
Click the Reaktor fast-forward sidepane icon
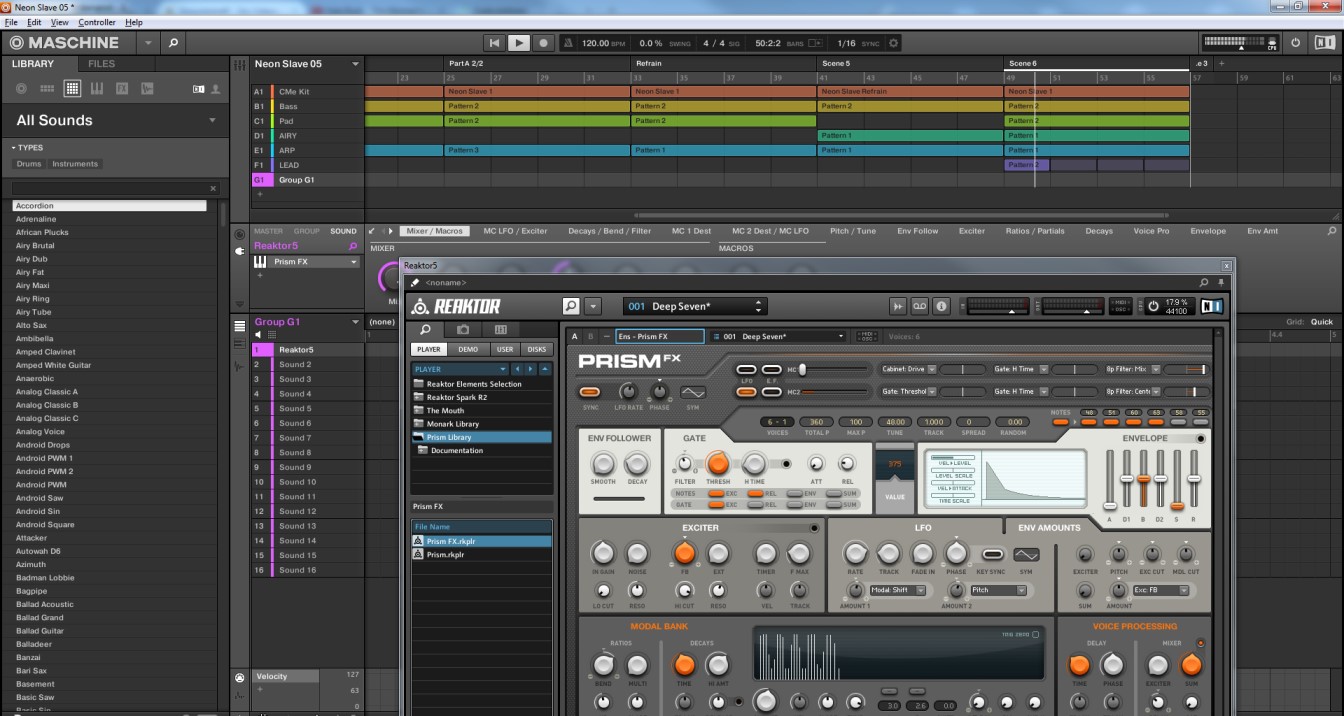pyautogui.click(x=898, y=306)
